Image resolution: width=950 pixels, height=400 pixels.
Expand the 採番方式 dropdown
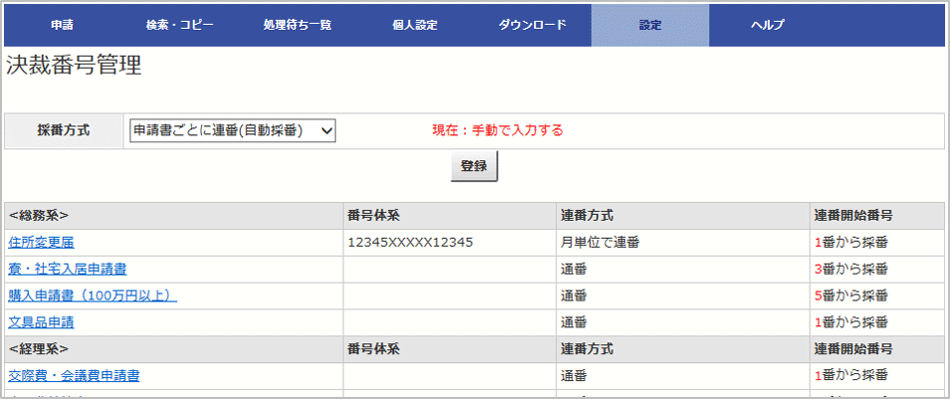point(234,130)
